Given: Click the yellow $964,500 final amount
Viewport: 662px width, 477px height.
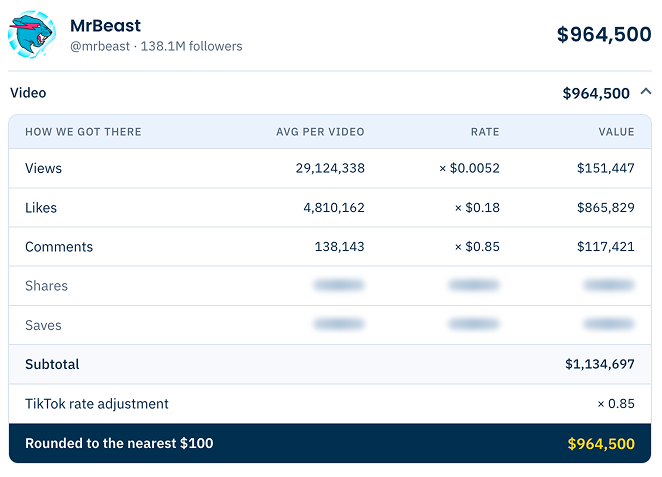Looking at the screenshot, I should (601, 444).
